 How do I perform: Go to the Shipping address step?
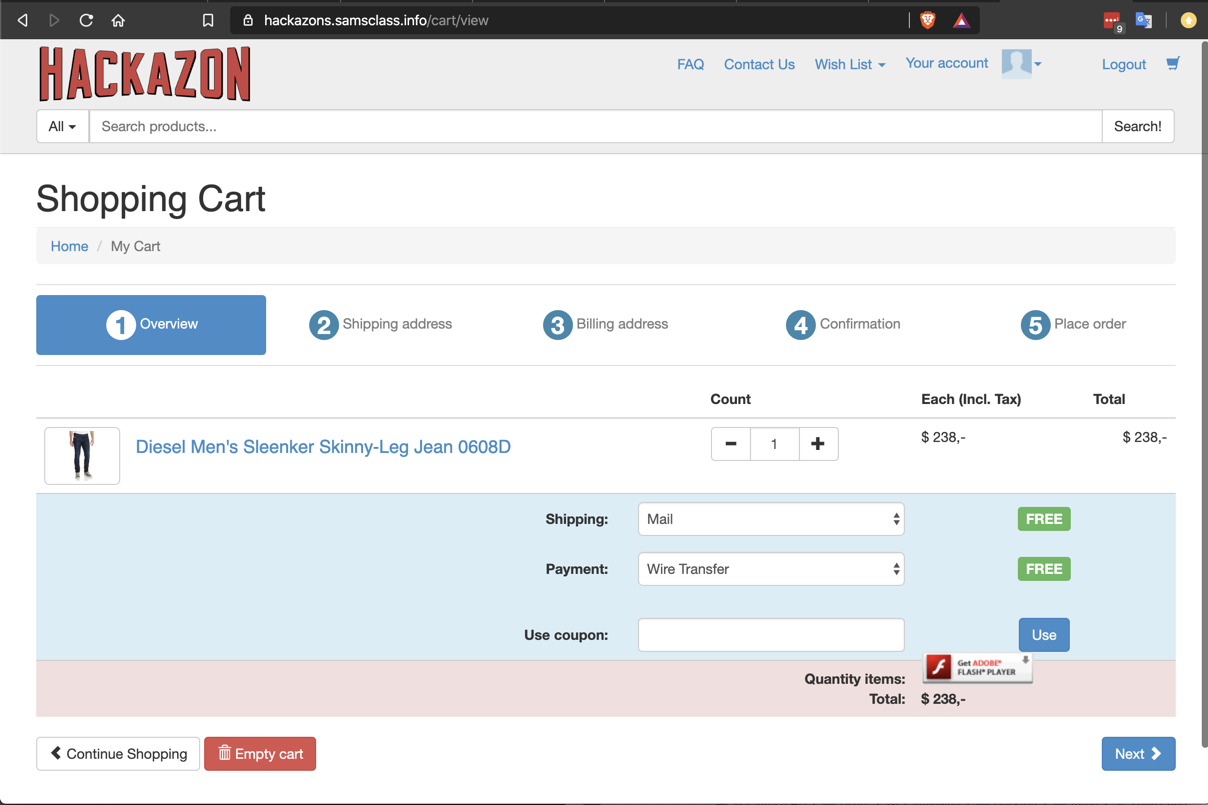381,324
